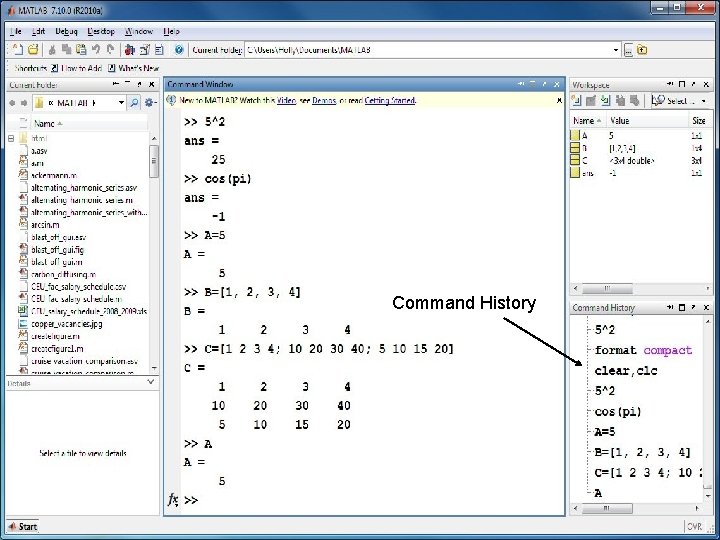
Task: Click the New script toolbar icon
Action: [17, 50]
